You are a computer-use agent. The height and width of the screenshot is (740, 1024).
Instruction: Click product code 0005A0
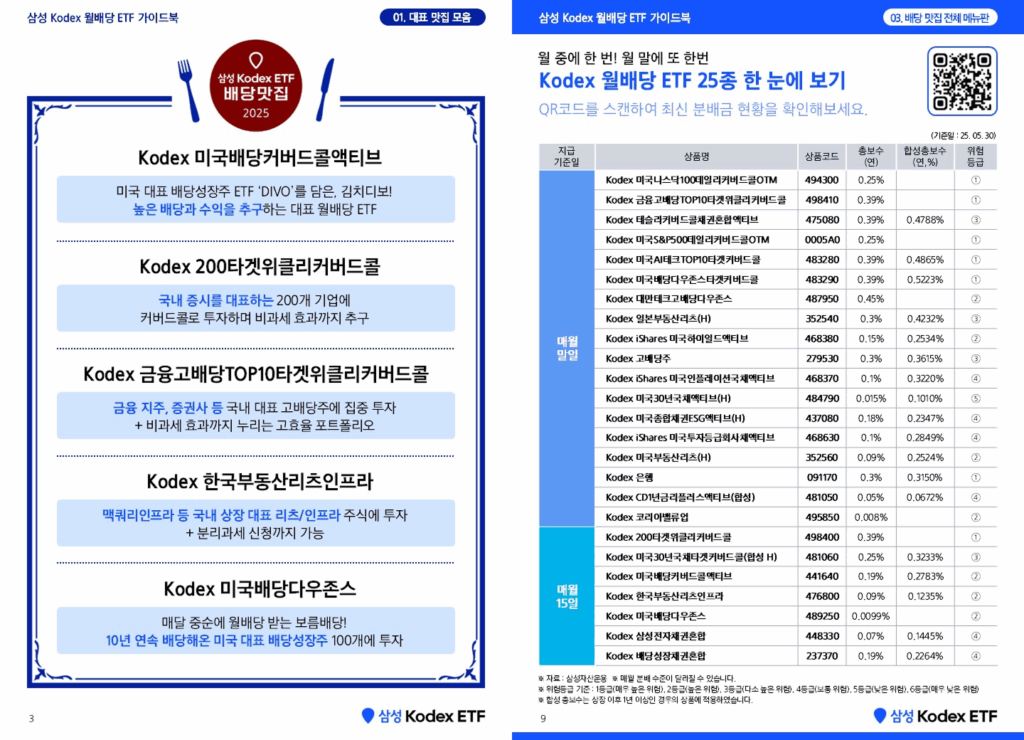click(x=822, y=240)
